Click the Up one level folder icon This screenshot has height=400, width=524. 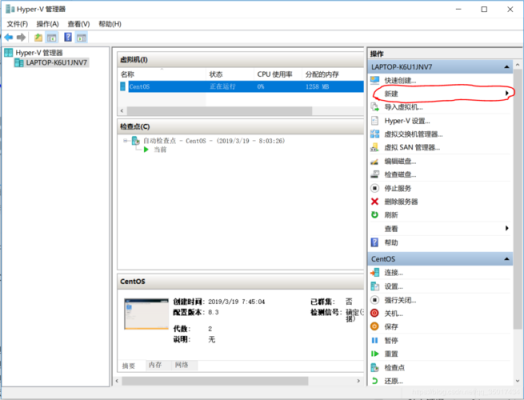(38, 37)
